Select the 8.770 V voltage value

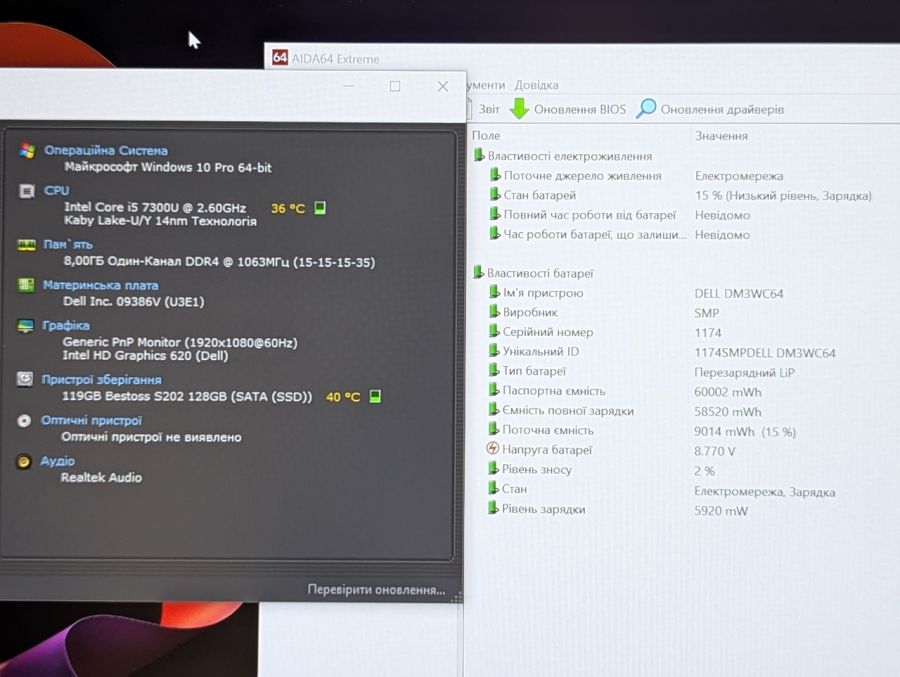pos(715,451)
